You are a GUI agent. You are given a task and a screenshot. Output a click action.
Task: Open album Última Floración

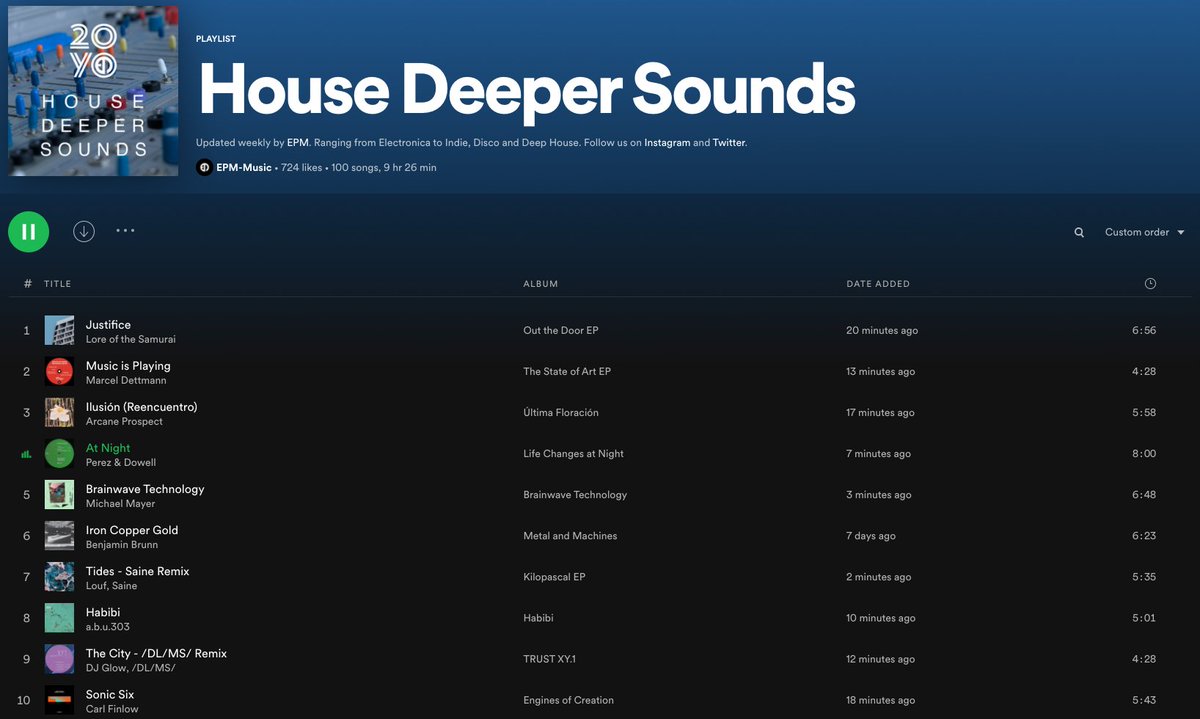(x=561, y=413)
